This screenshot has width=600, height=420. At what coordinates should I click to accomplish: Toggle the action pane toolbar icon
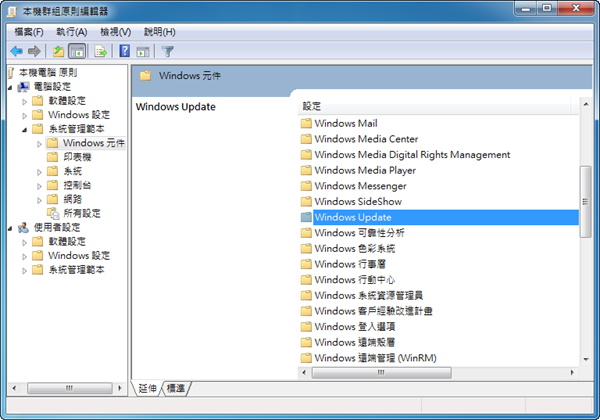tap(143, 51)
